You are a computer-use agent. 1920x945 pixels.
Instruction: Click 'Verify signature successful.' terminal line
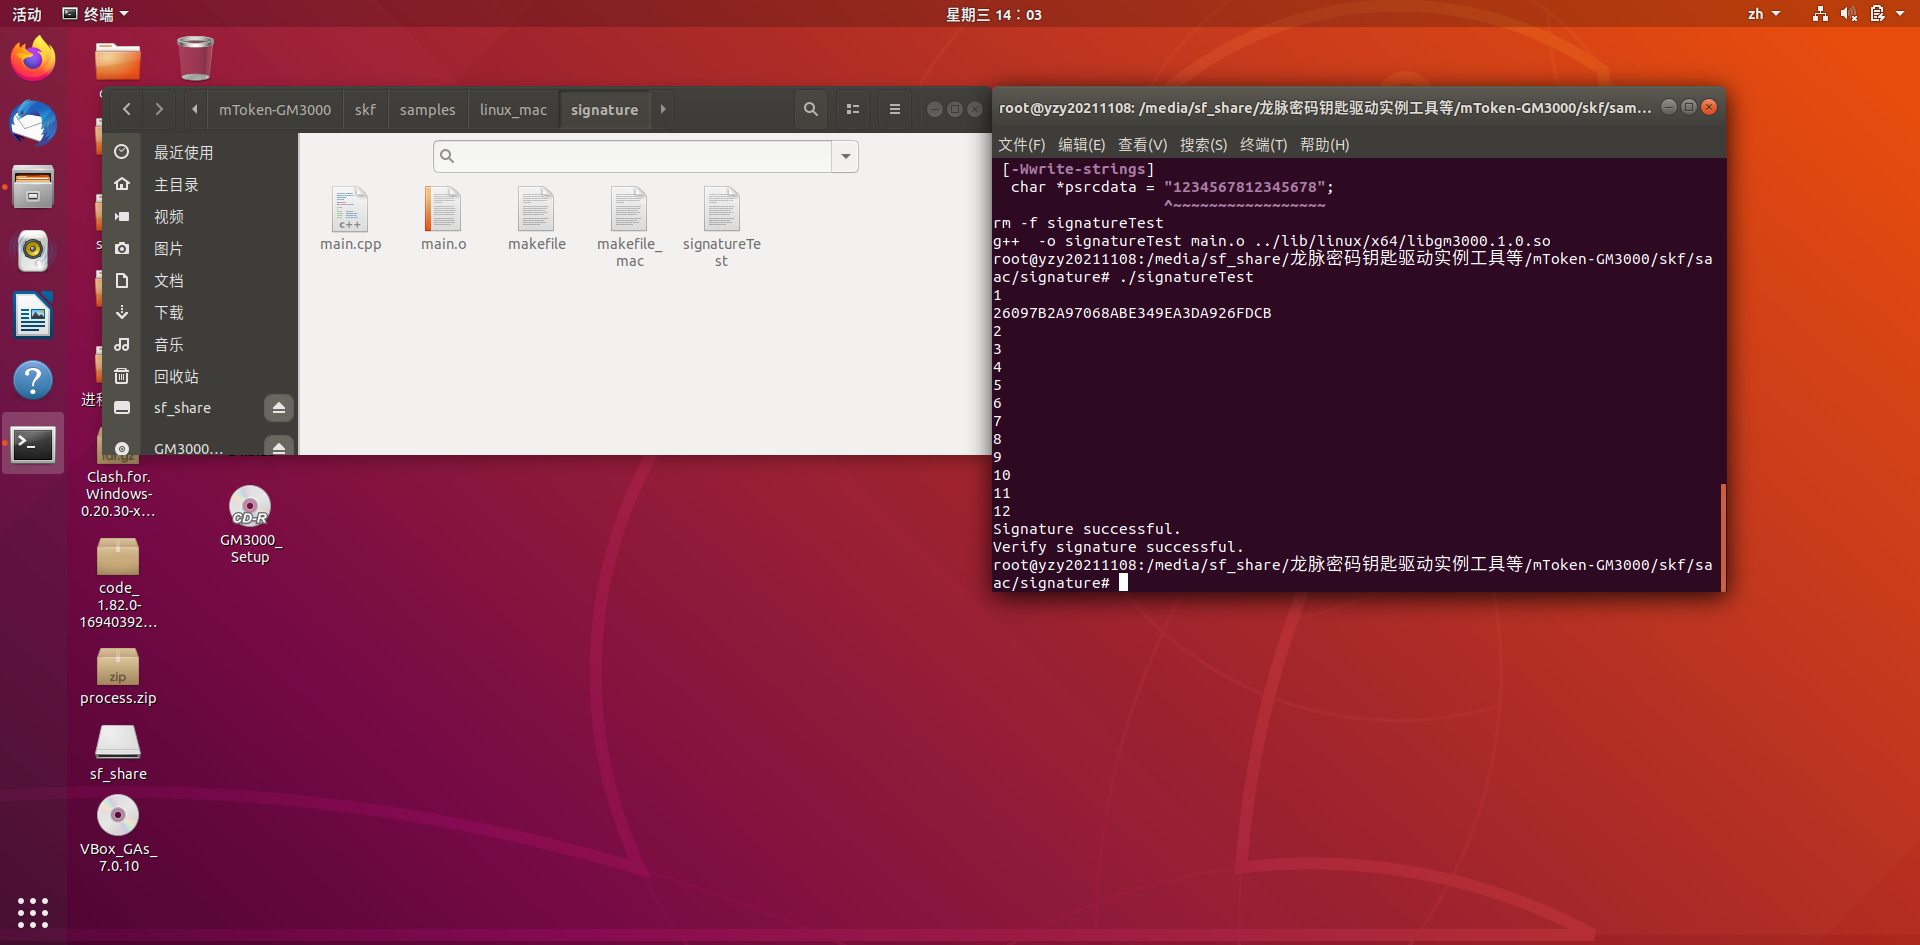coord(1118,547)
